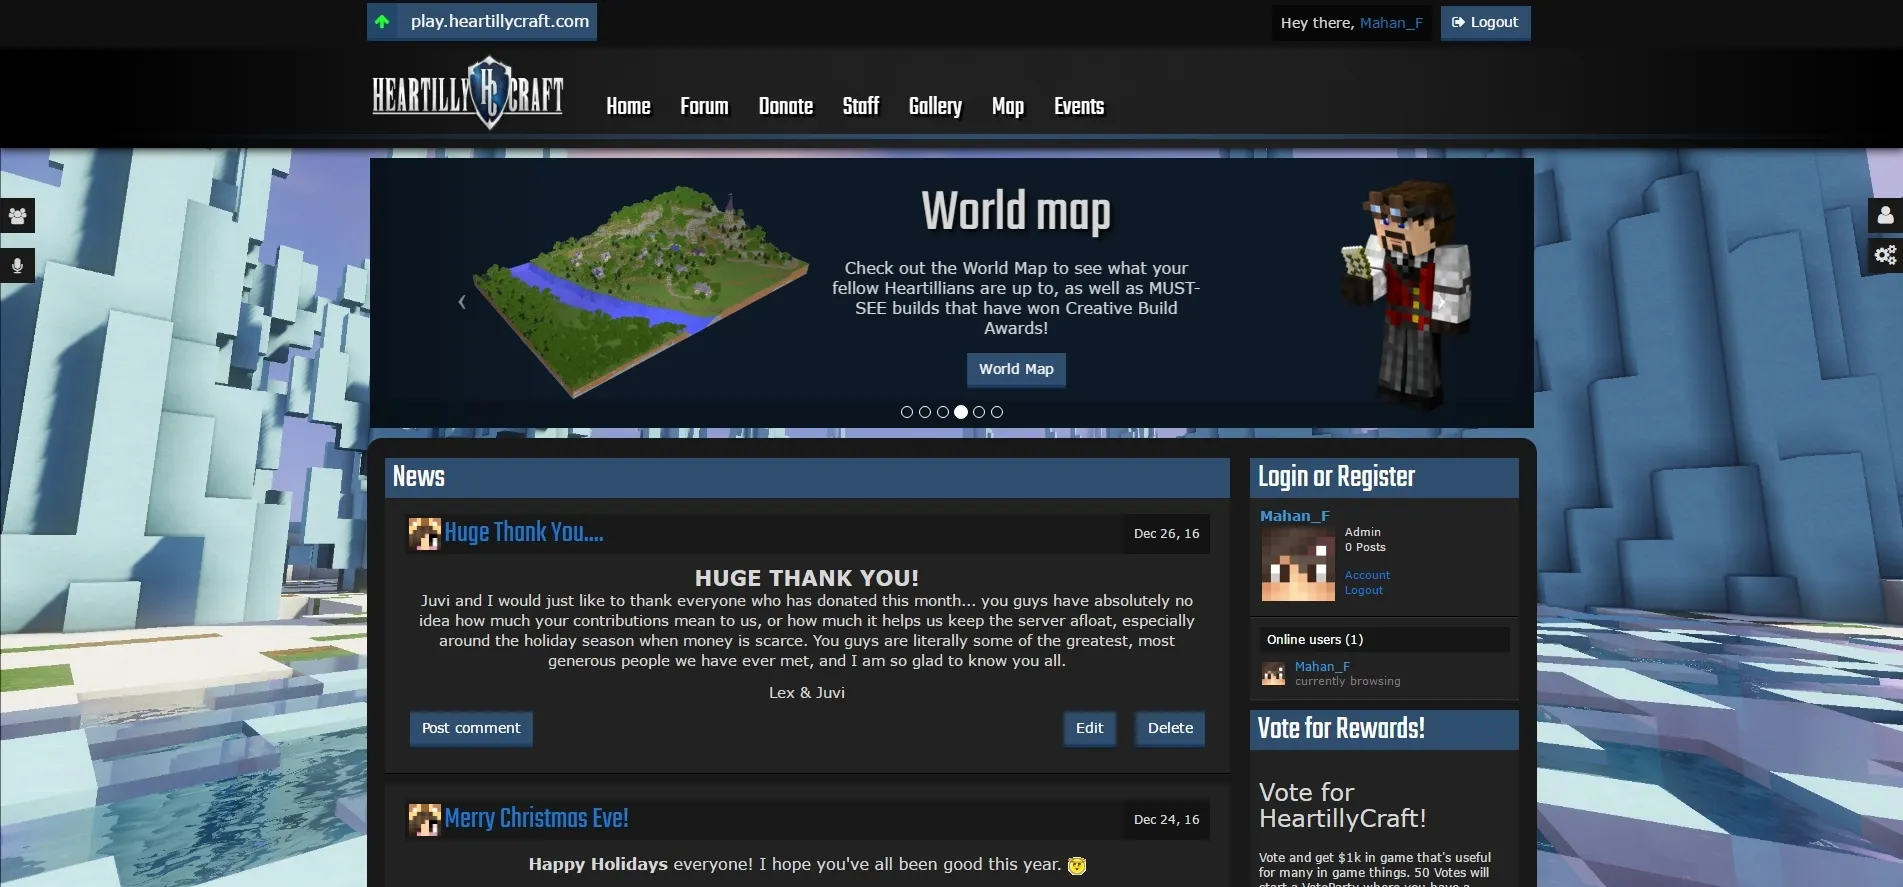
Task: Open the Donate menu item
Action: click(x=786, y=106)
